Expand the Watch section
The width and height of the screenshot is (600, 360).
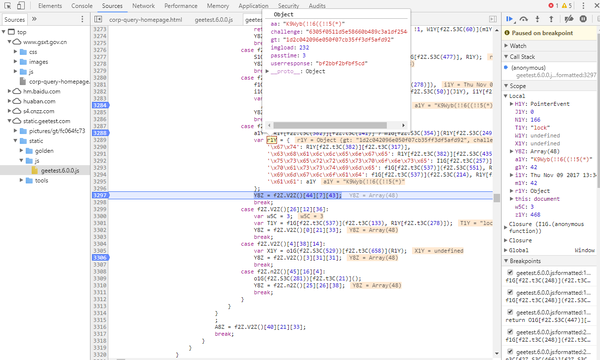tap(506, 46)
